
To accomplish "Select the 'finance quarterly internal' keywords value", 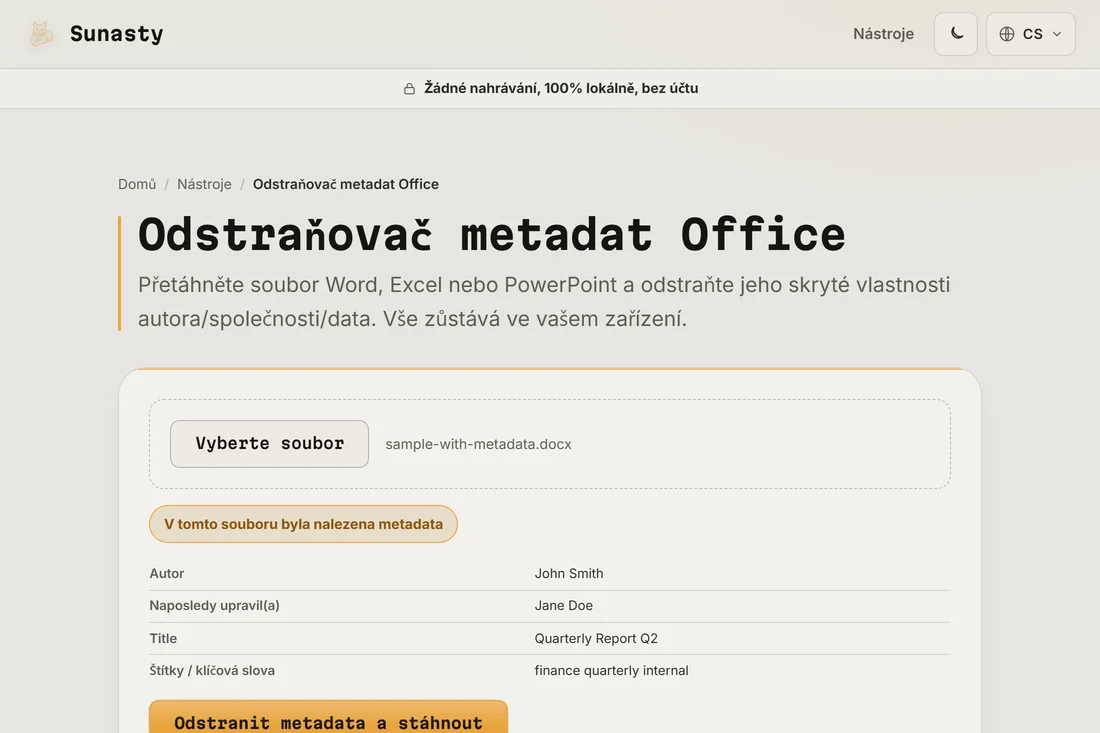I will (x=612, y=671).
